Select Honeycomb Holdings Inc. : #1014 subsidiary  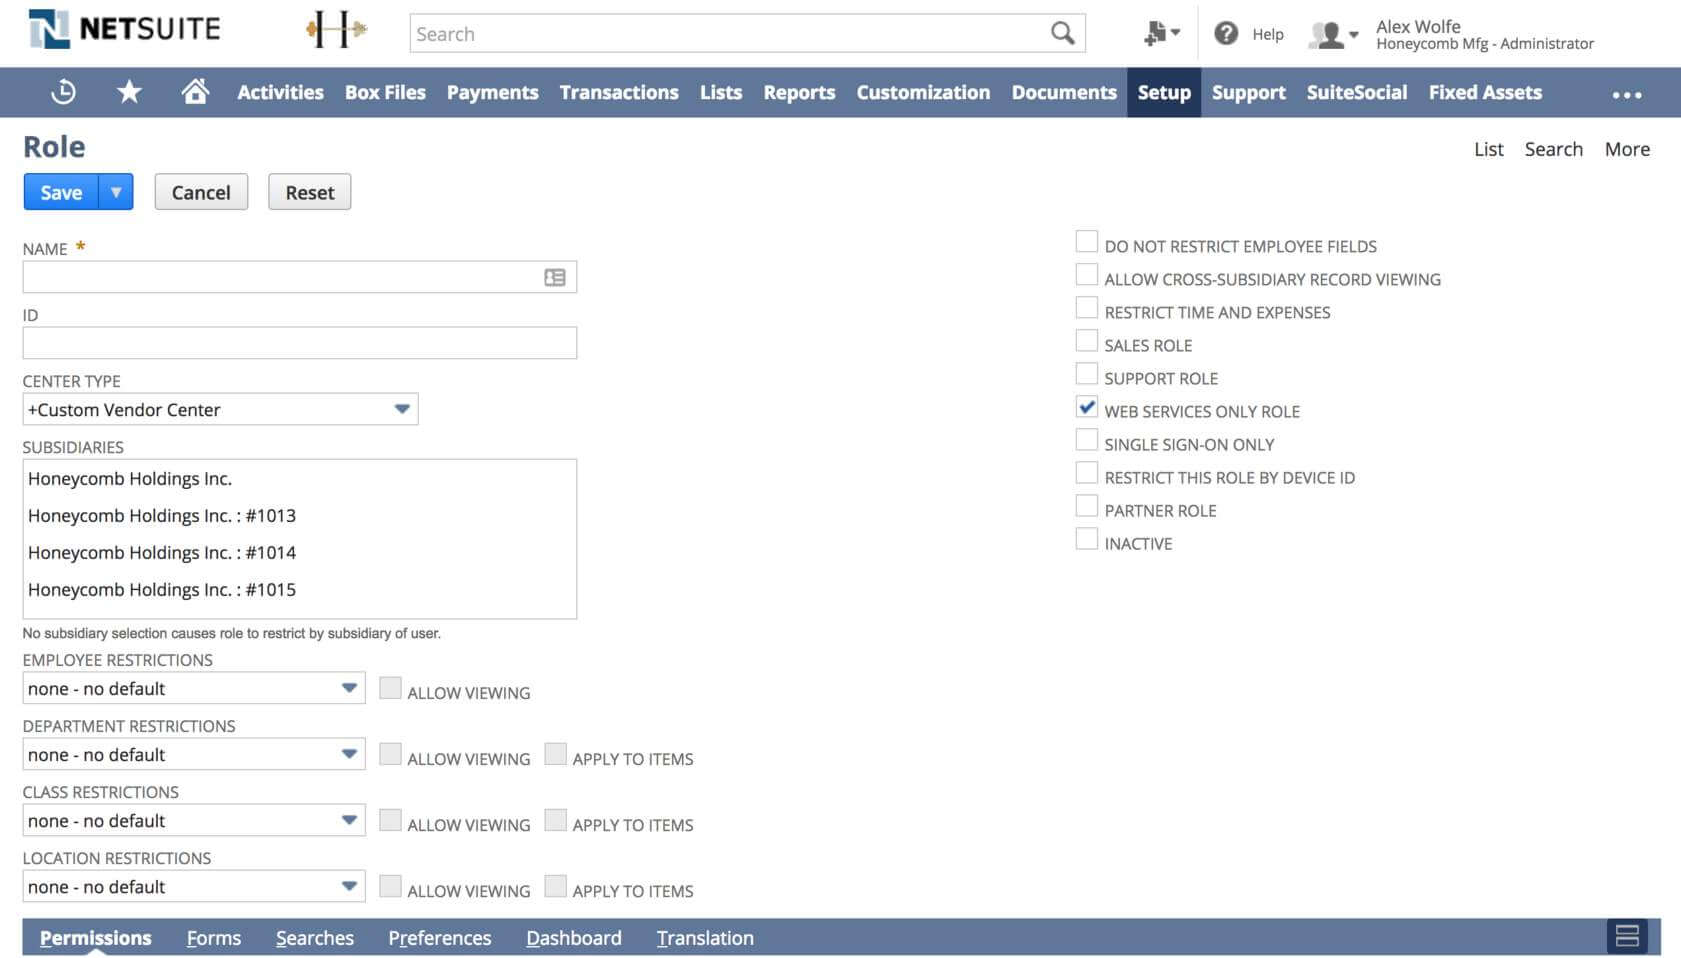pyautogui.click(x=162, y=552)
